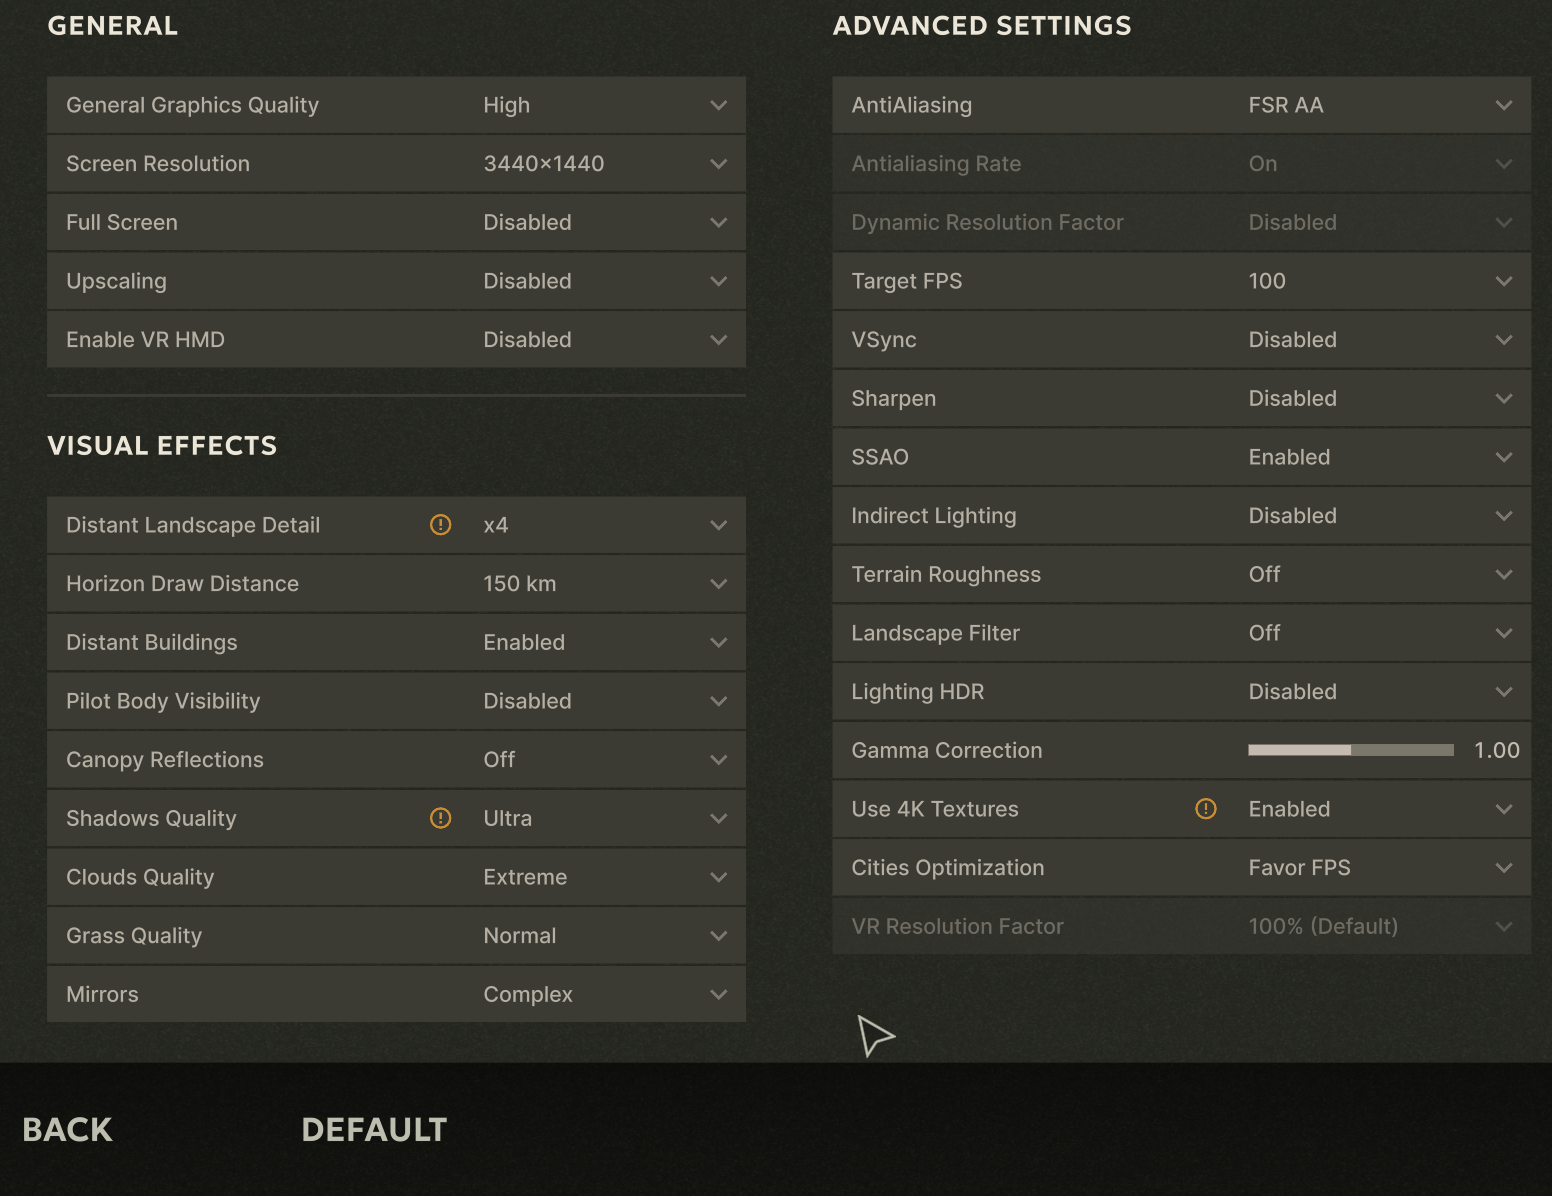Open Use 4K Textures Enabled dropdown
Screen dimensions: 1552x1196
pyautogui.click(x=1181, y=809)
